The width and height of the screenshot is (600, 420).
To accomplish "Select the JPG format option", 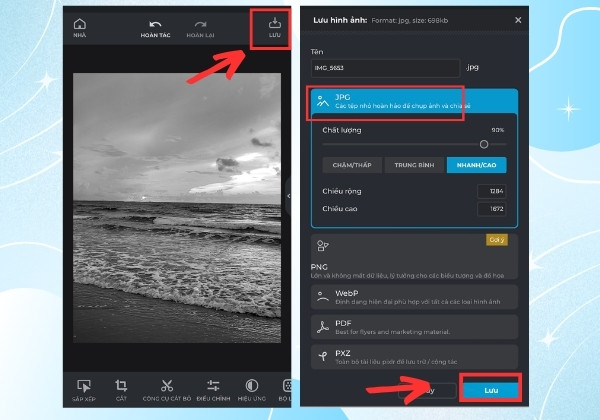I will 414,101.
